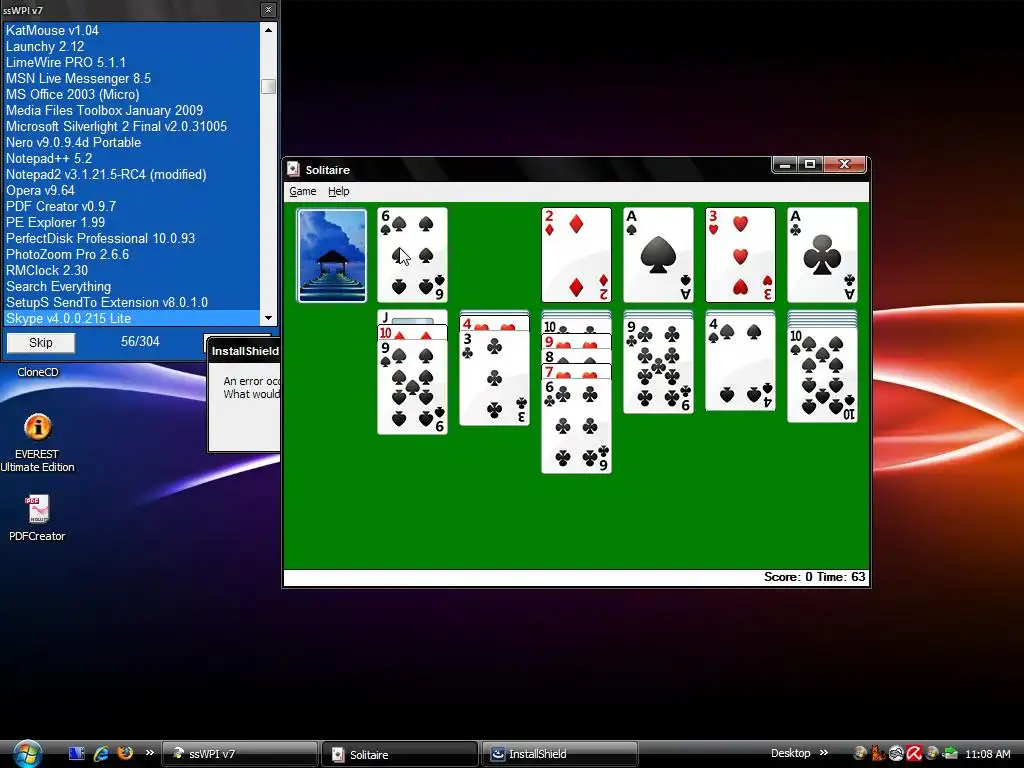Click the Solitaire title bar icon
The height and width of the screenshot is (768, 1024).
click(294, 170)
